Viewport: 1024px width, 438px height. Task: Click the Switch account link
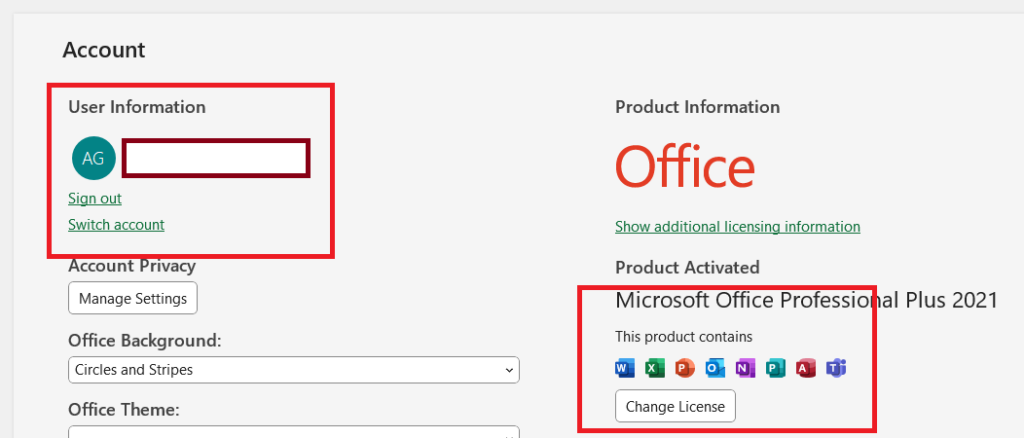click(x=116, y=225)
